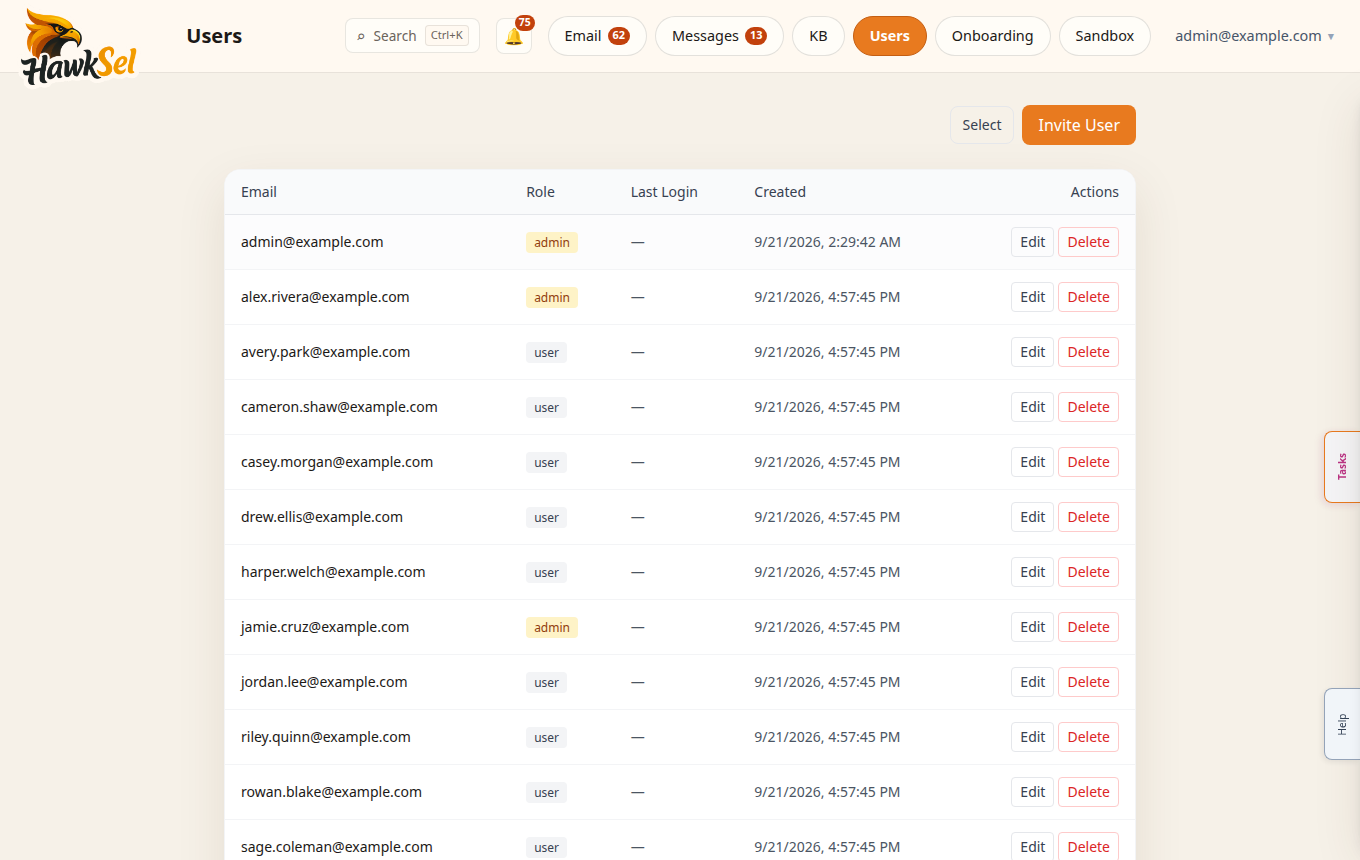Click the user role badge for drew.ellis

[x=546, y=517]
